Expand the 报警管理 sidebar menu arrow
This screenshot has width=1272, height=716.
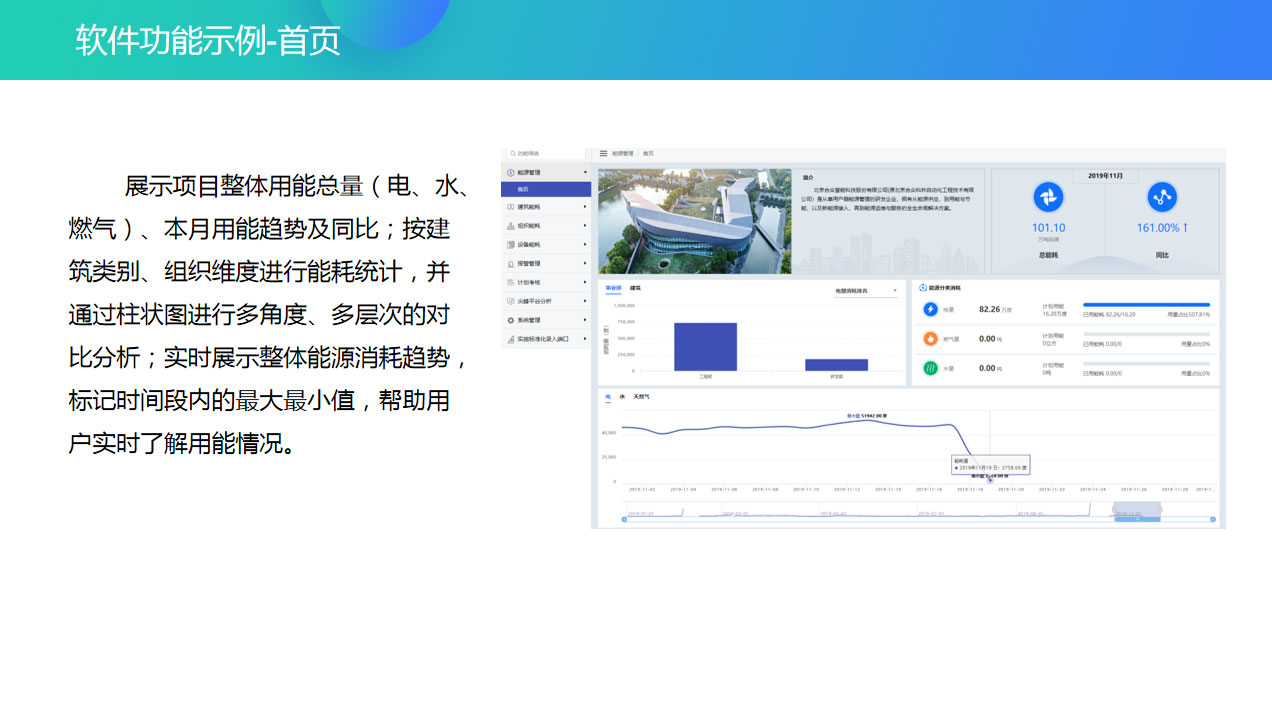585,264
